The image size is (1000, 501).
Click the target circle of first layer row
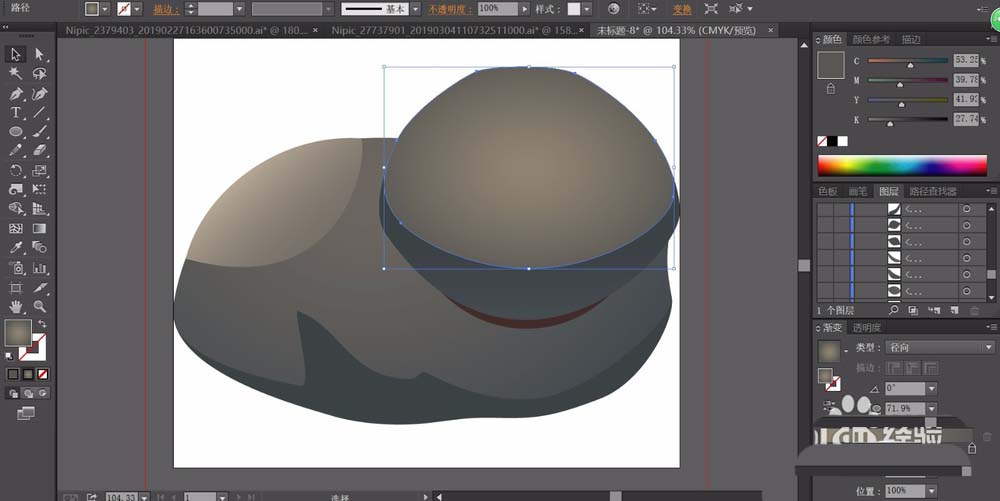click(966, 210)
